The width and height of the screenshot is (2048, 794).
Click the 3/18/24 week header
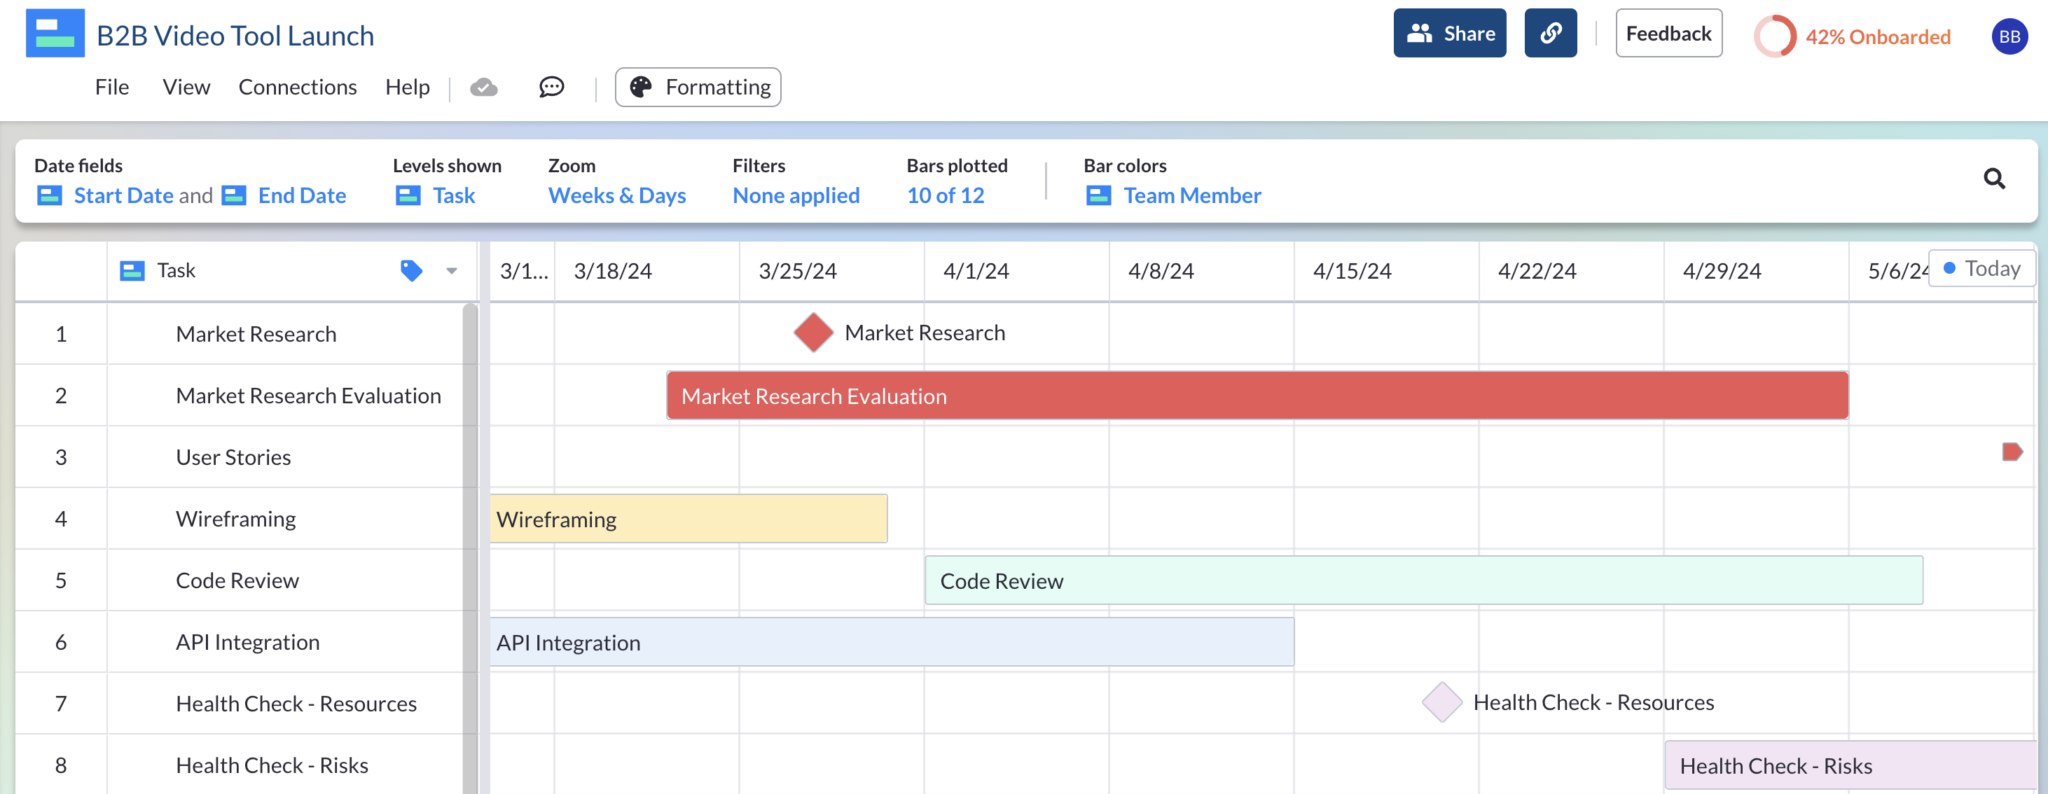coord(646,271)
